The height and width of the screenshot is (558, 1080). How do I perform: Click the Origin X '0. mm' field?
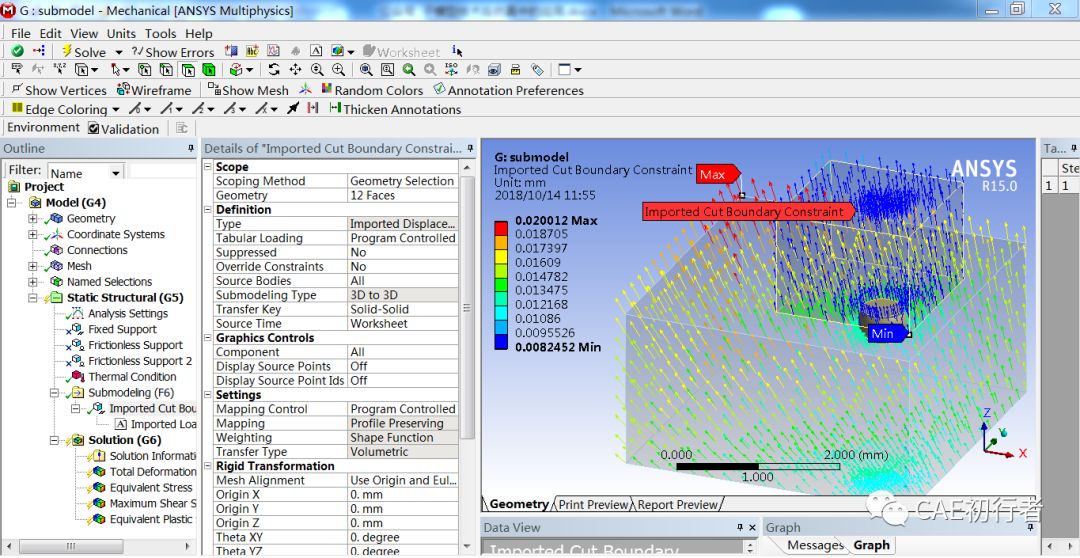pyautogui.click(x=403, y=495)
